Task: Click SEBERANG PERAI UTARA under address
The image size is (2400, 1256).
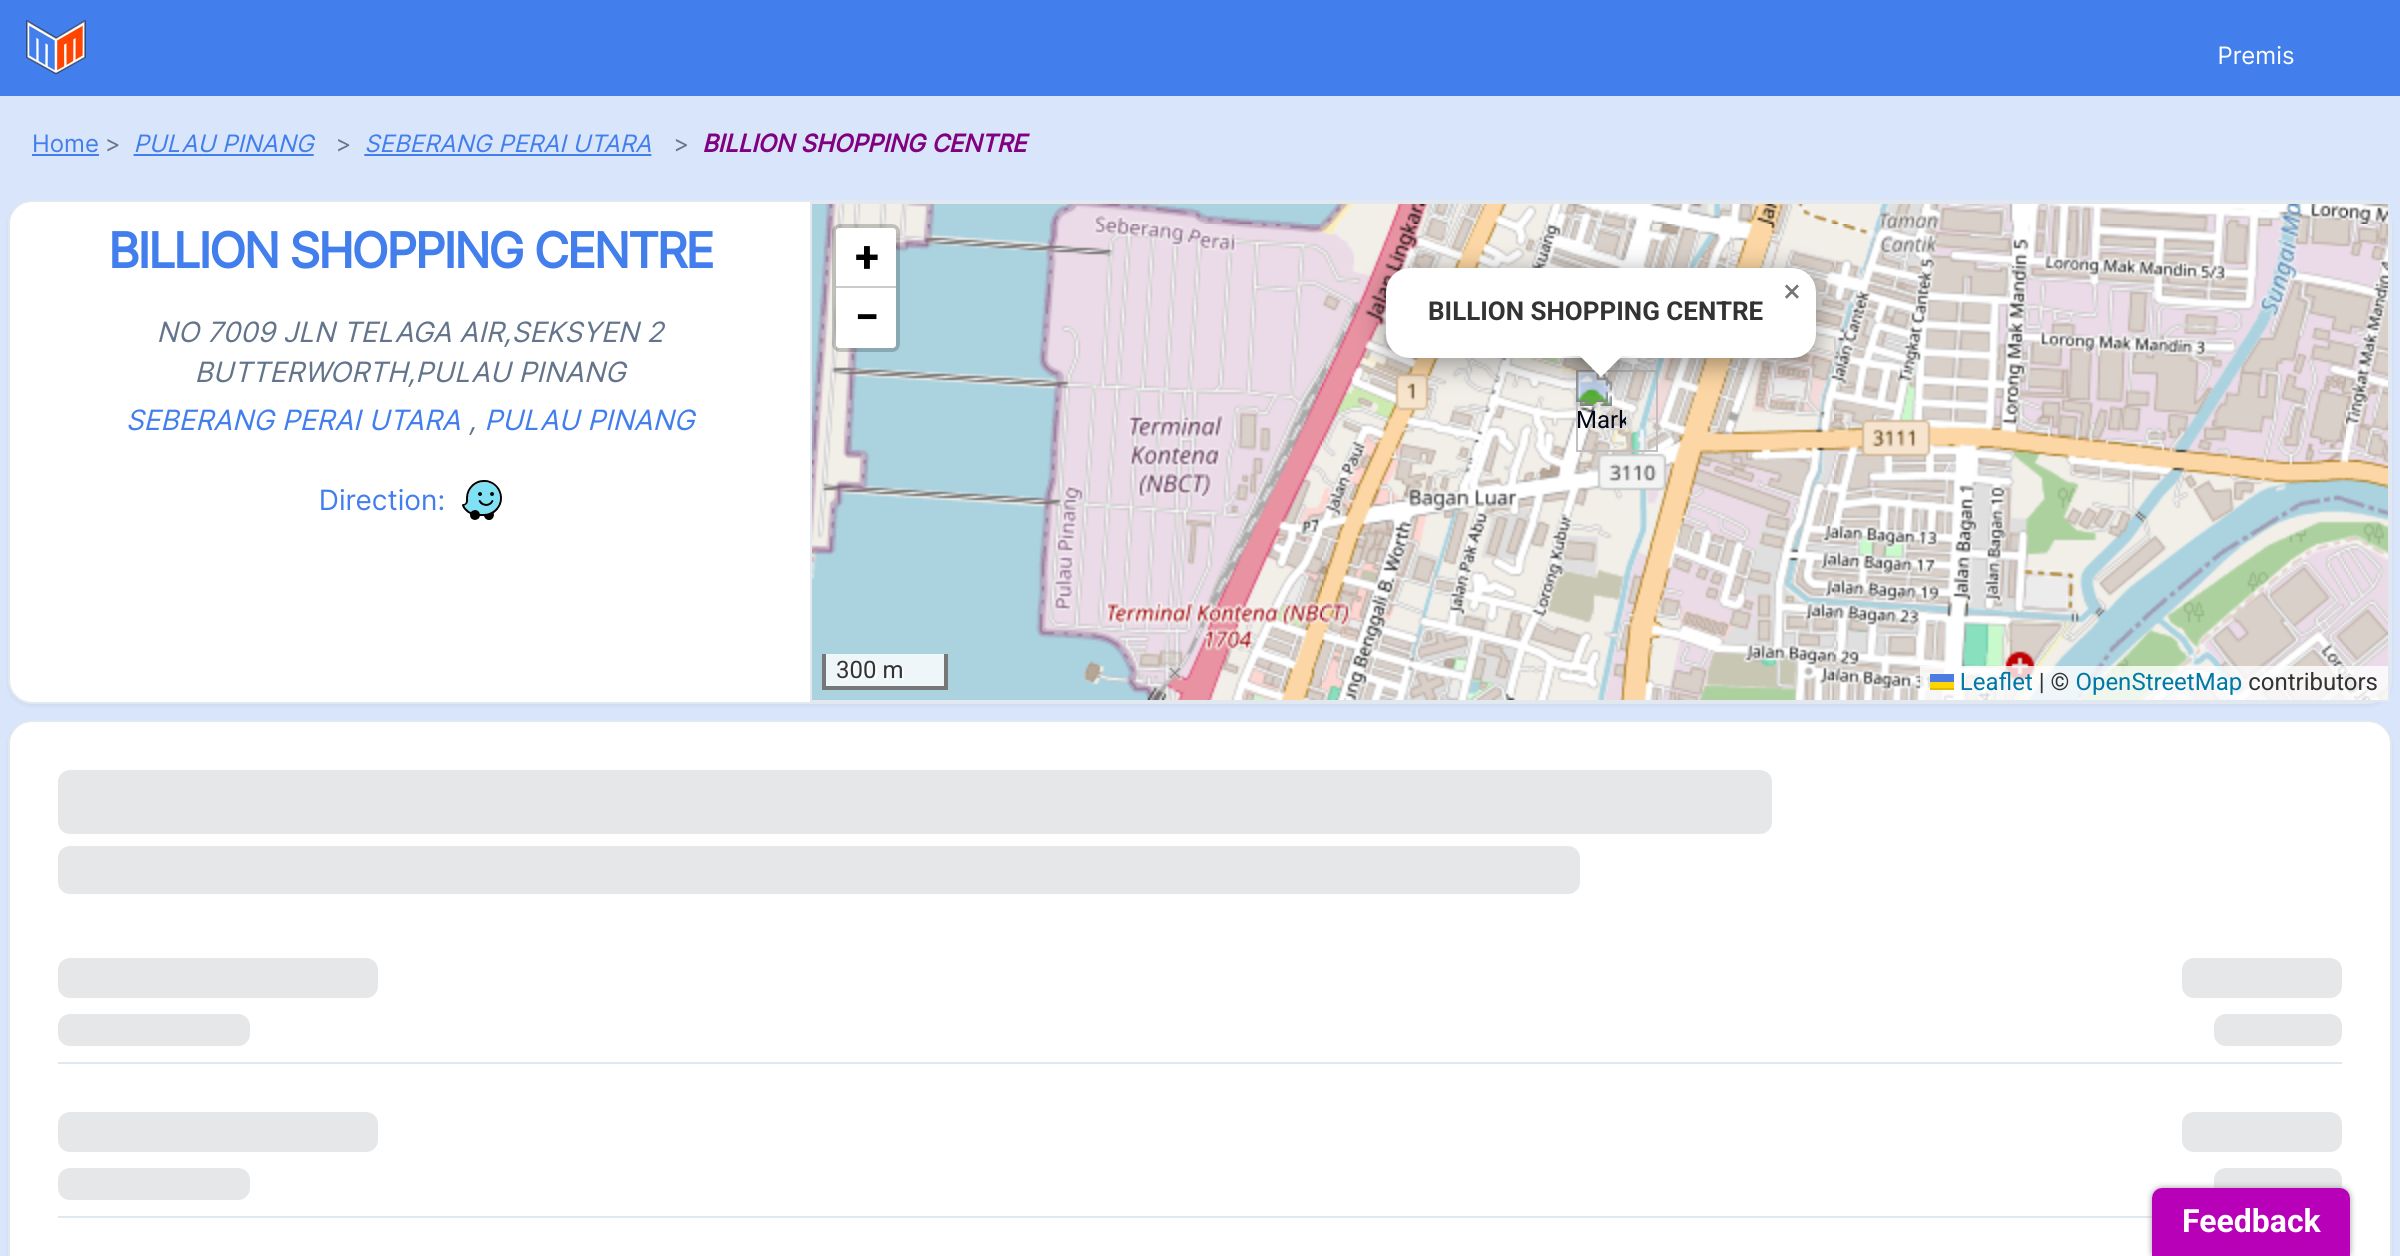Action: pos(294,420)
